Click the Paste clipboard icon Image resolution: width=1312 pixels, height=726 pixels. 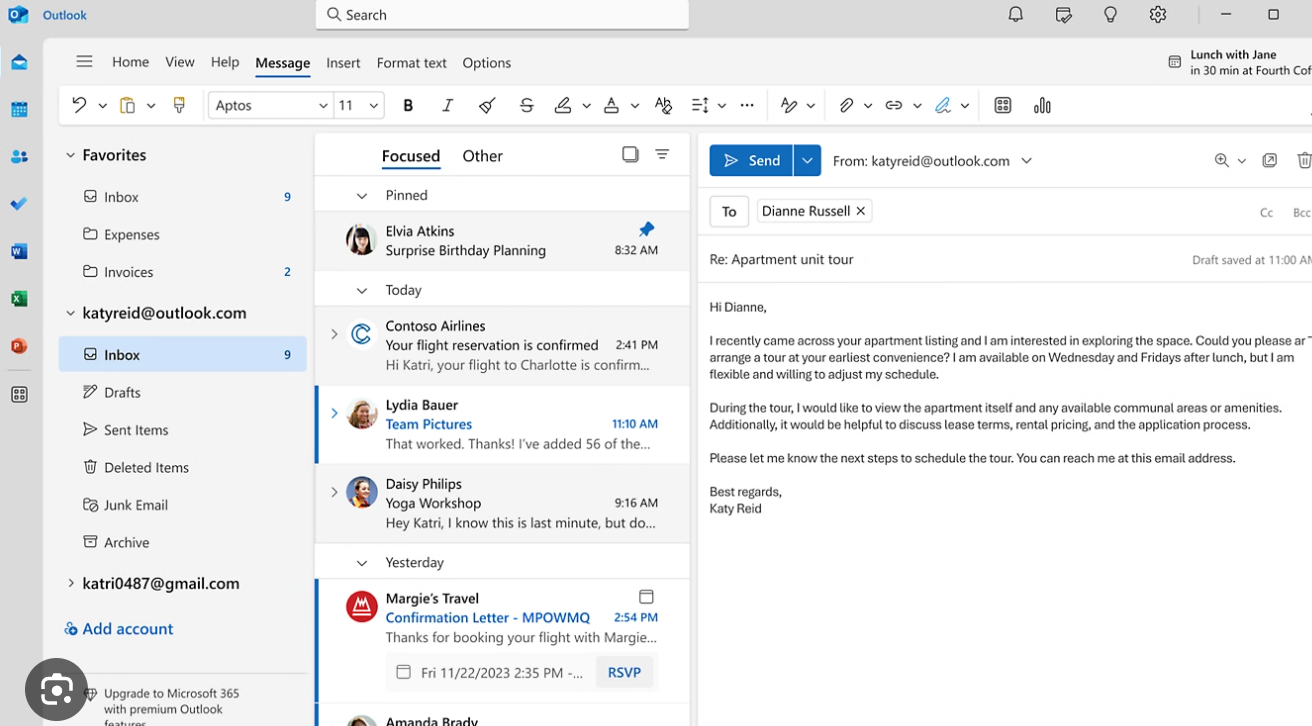click(127, 105)
